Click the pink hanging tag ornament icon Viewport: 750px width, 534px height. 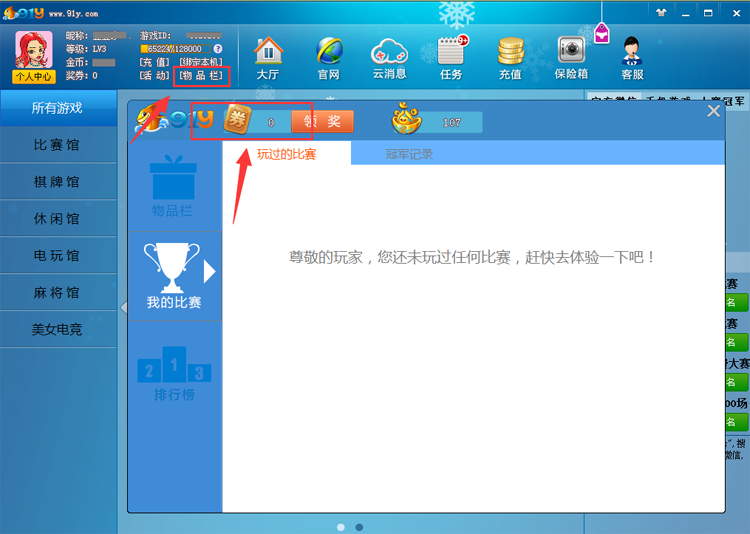[x=602, y=33]
